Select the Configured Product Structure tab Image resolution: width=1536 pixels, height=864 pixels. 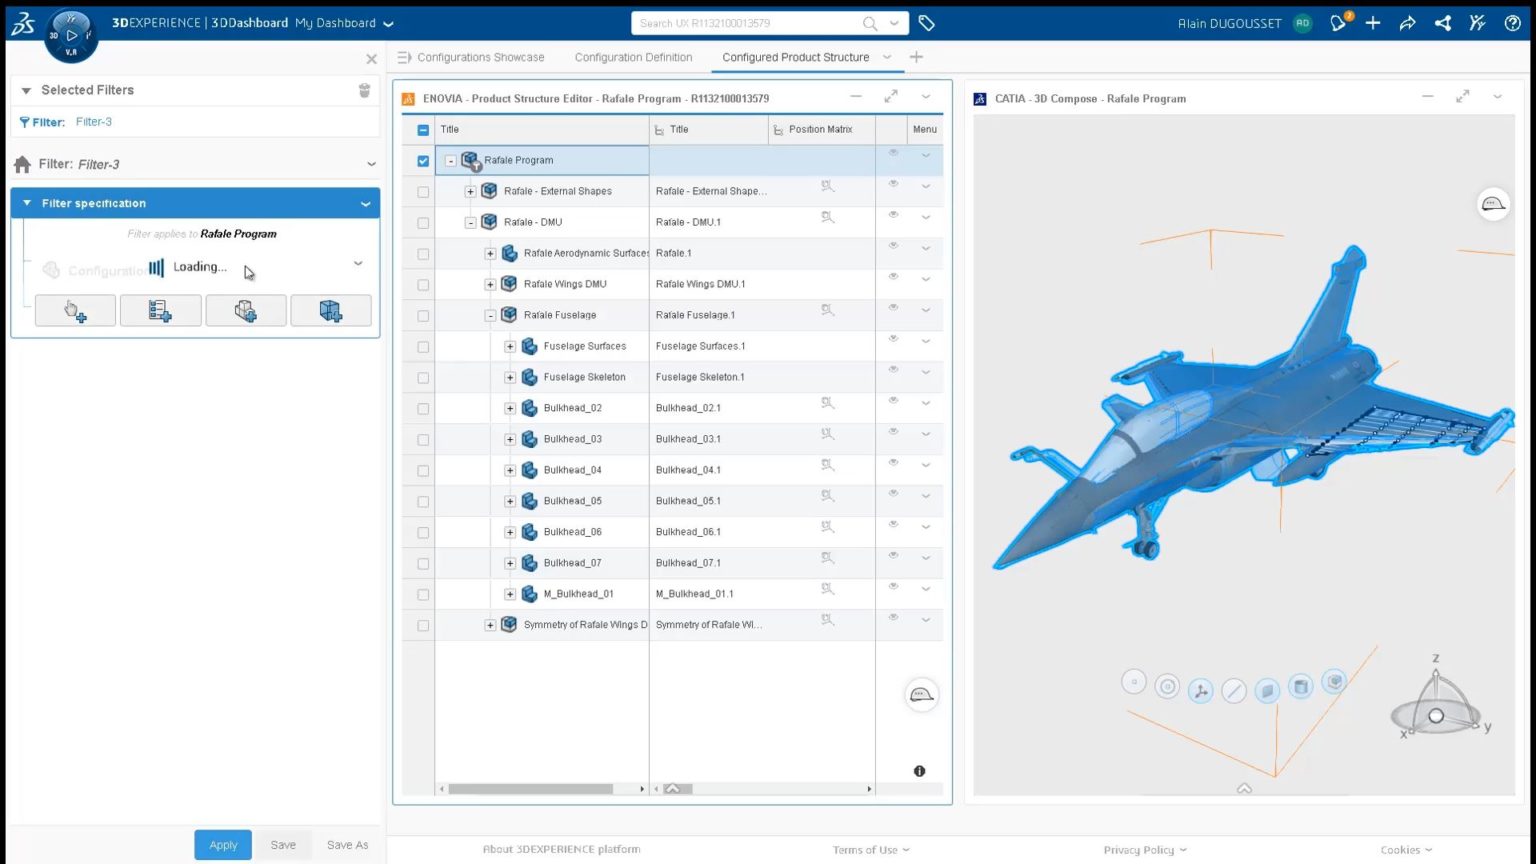[795, 57]
